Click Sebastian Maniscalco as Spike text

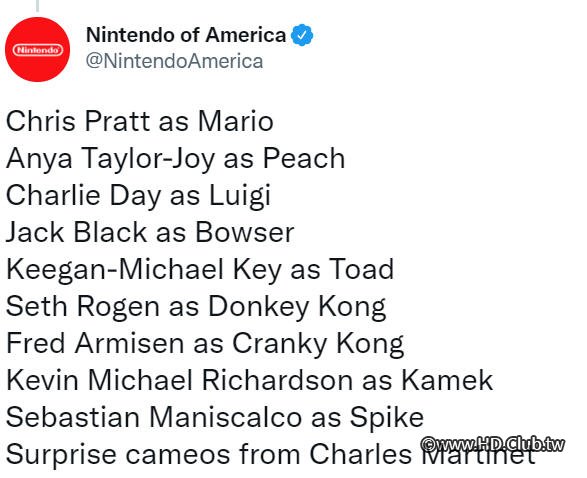coord(215,417)
